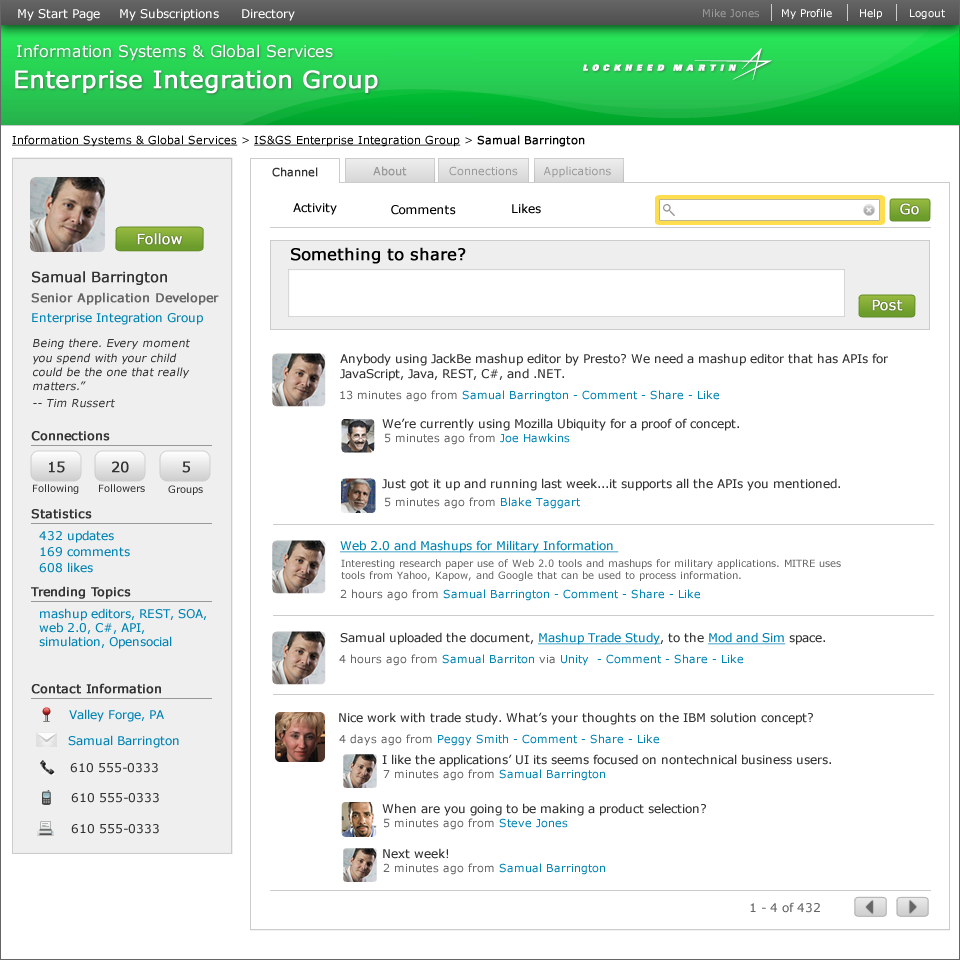Go to next page arrow

click(x=912, y=907)
